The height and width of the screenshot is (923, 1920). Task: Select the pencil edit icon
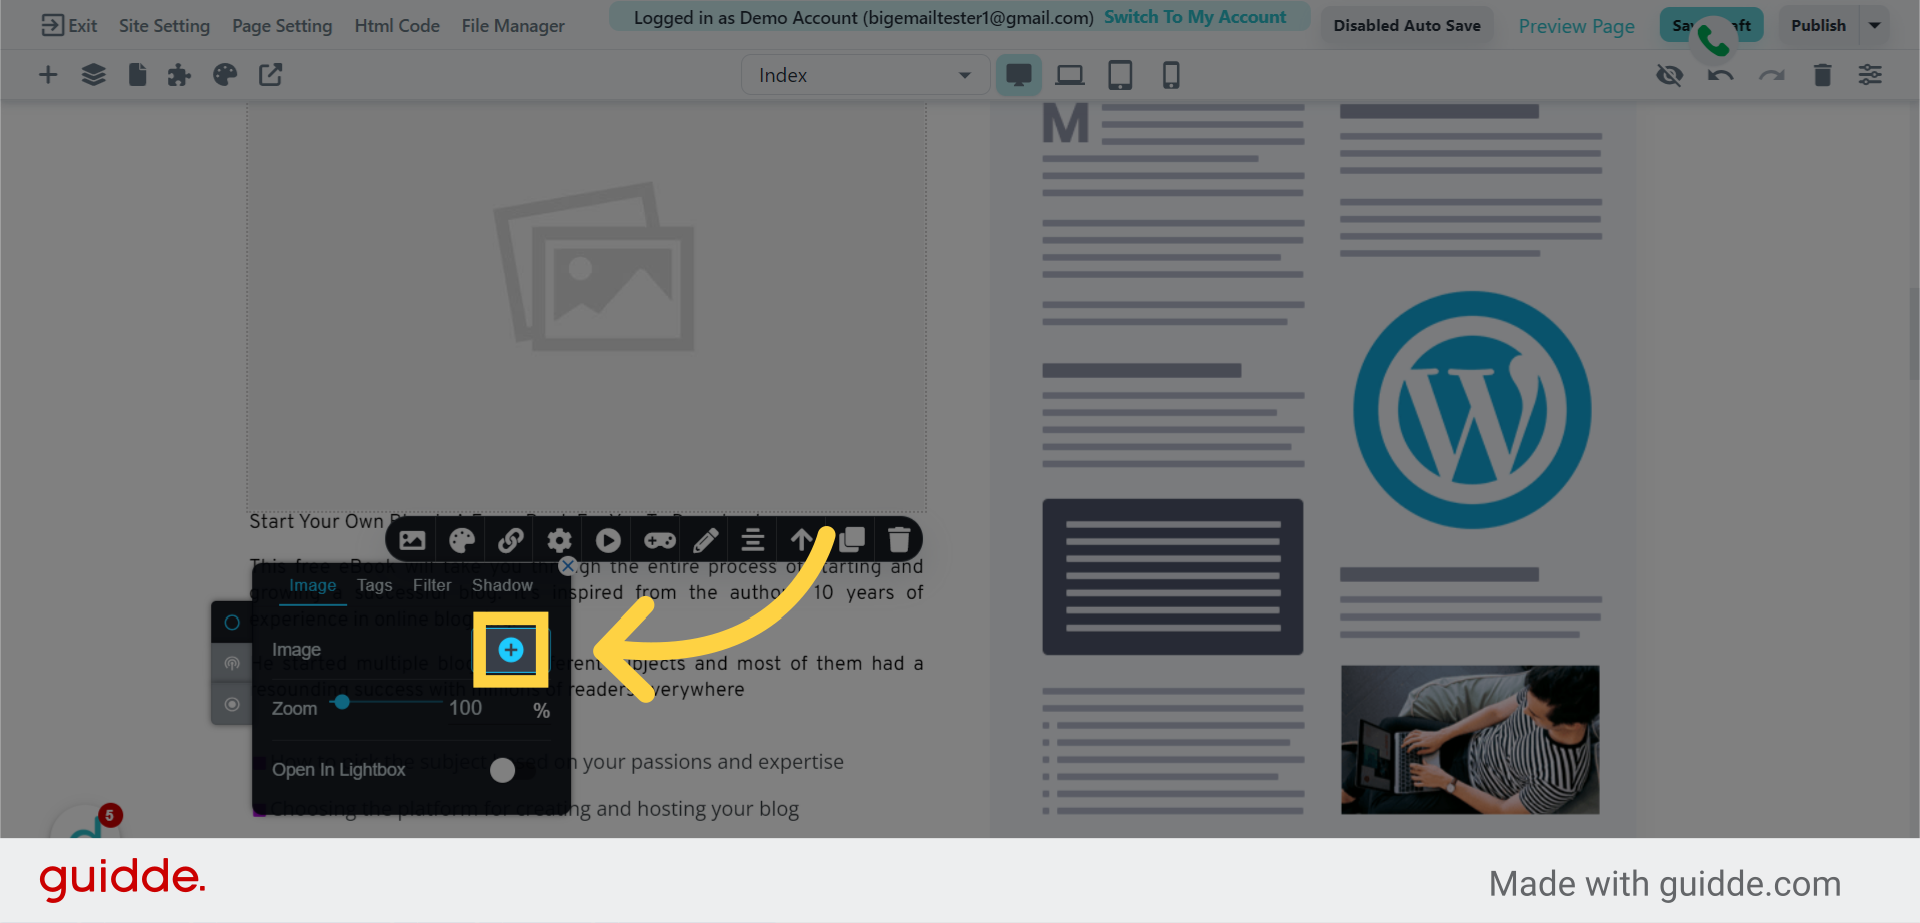tap(706, 541)
